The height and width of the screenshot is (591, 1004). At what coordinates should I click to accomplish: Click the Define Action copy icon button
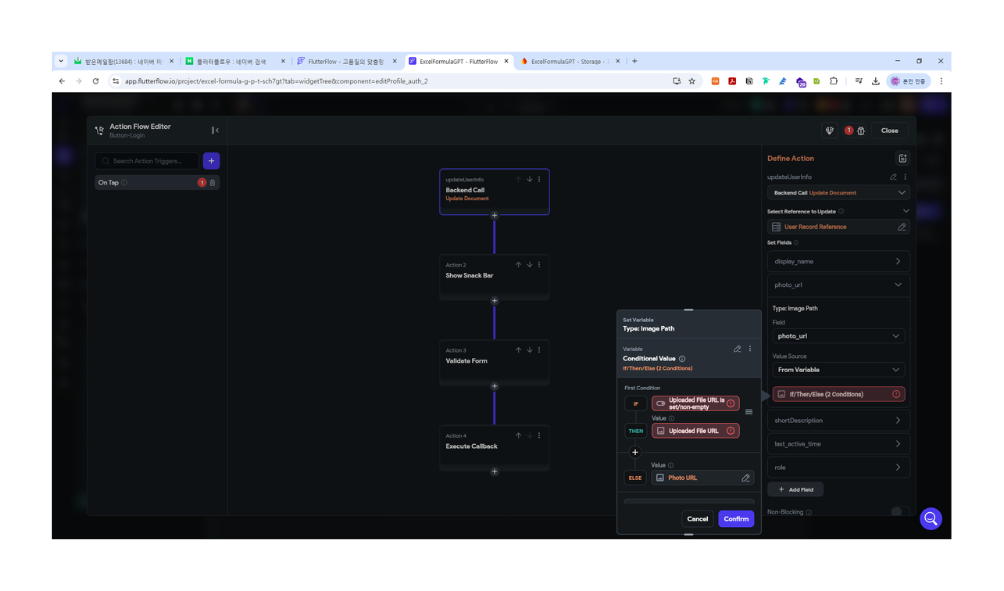[902, 158]
